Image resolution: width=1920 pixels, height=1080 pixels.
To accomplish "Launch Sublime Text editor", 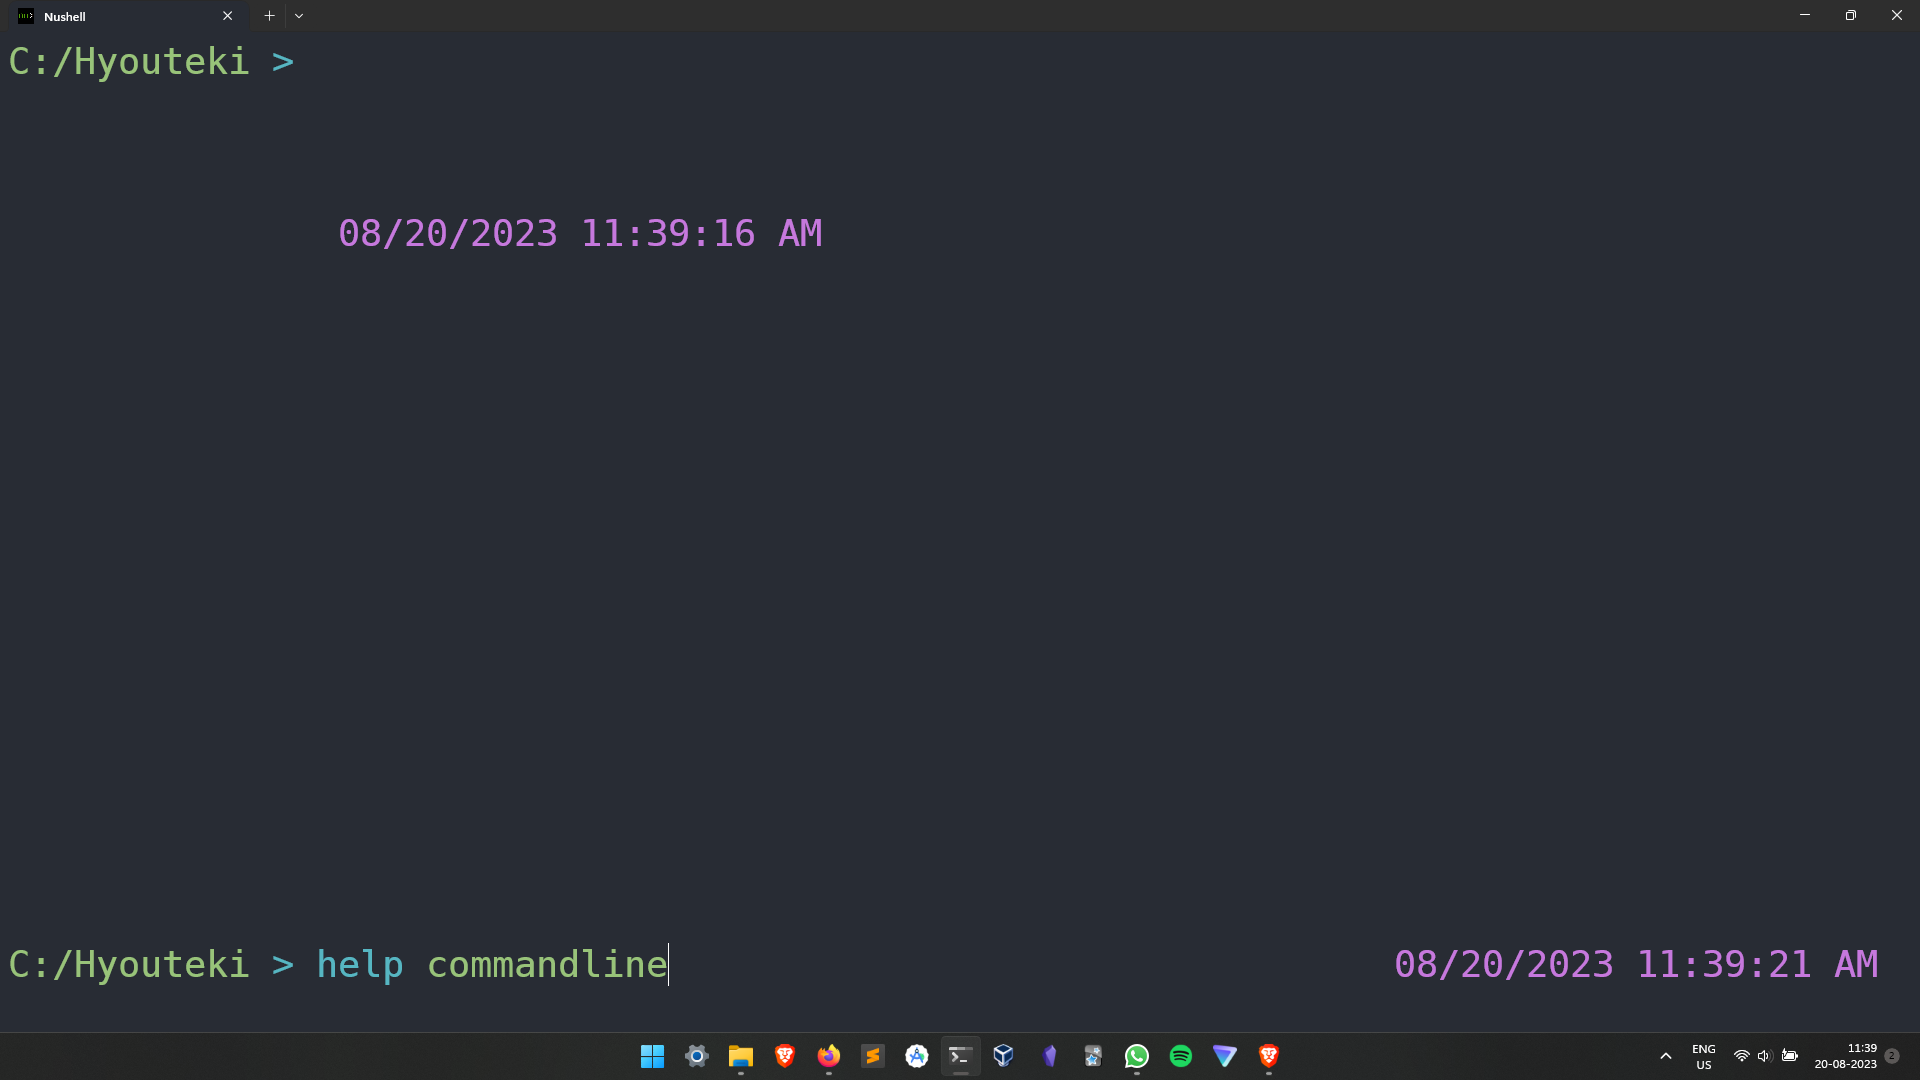I will click(x=872, y=1056).
